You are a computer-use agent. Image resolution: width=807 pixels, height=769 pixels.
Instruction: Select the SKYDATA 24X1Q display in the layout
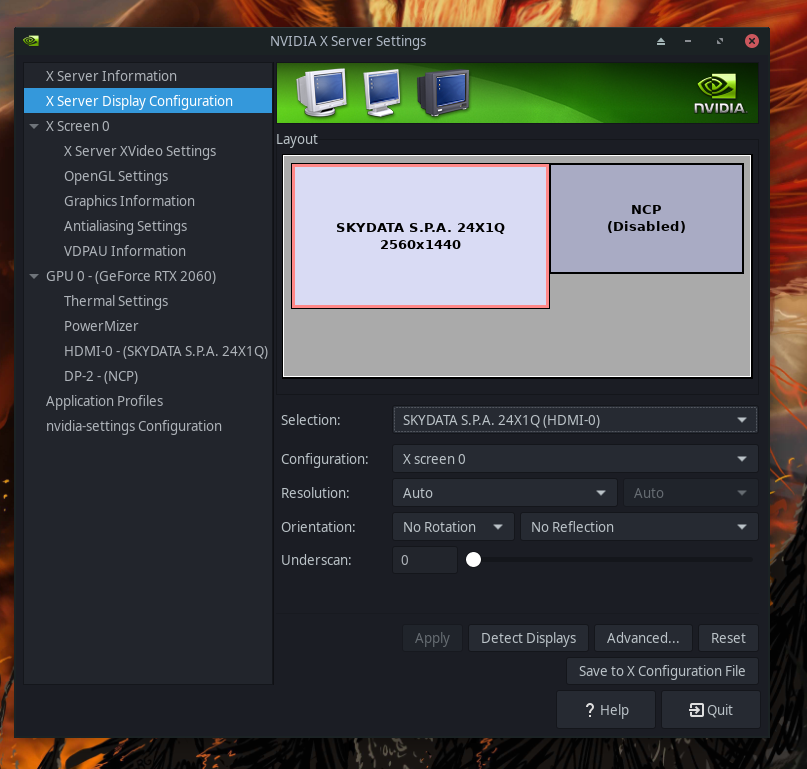[x=420, y=235]
